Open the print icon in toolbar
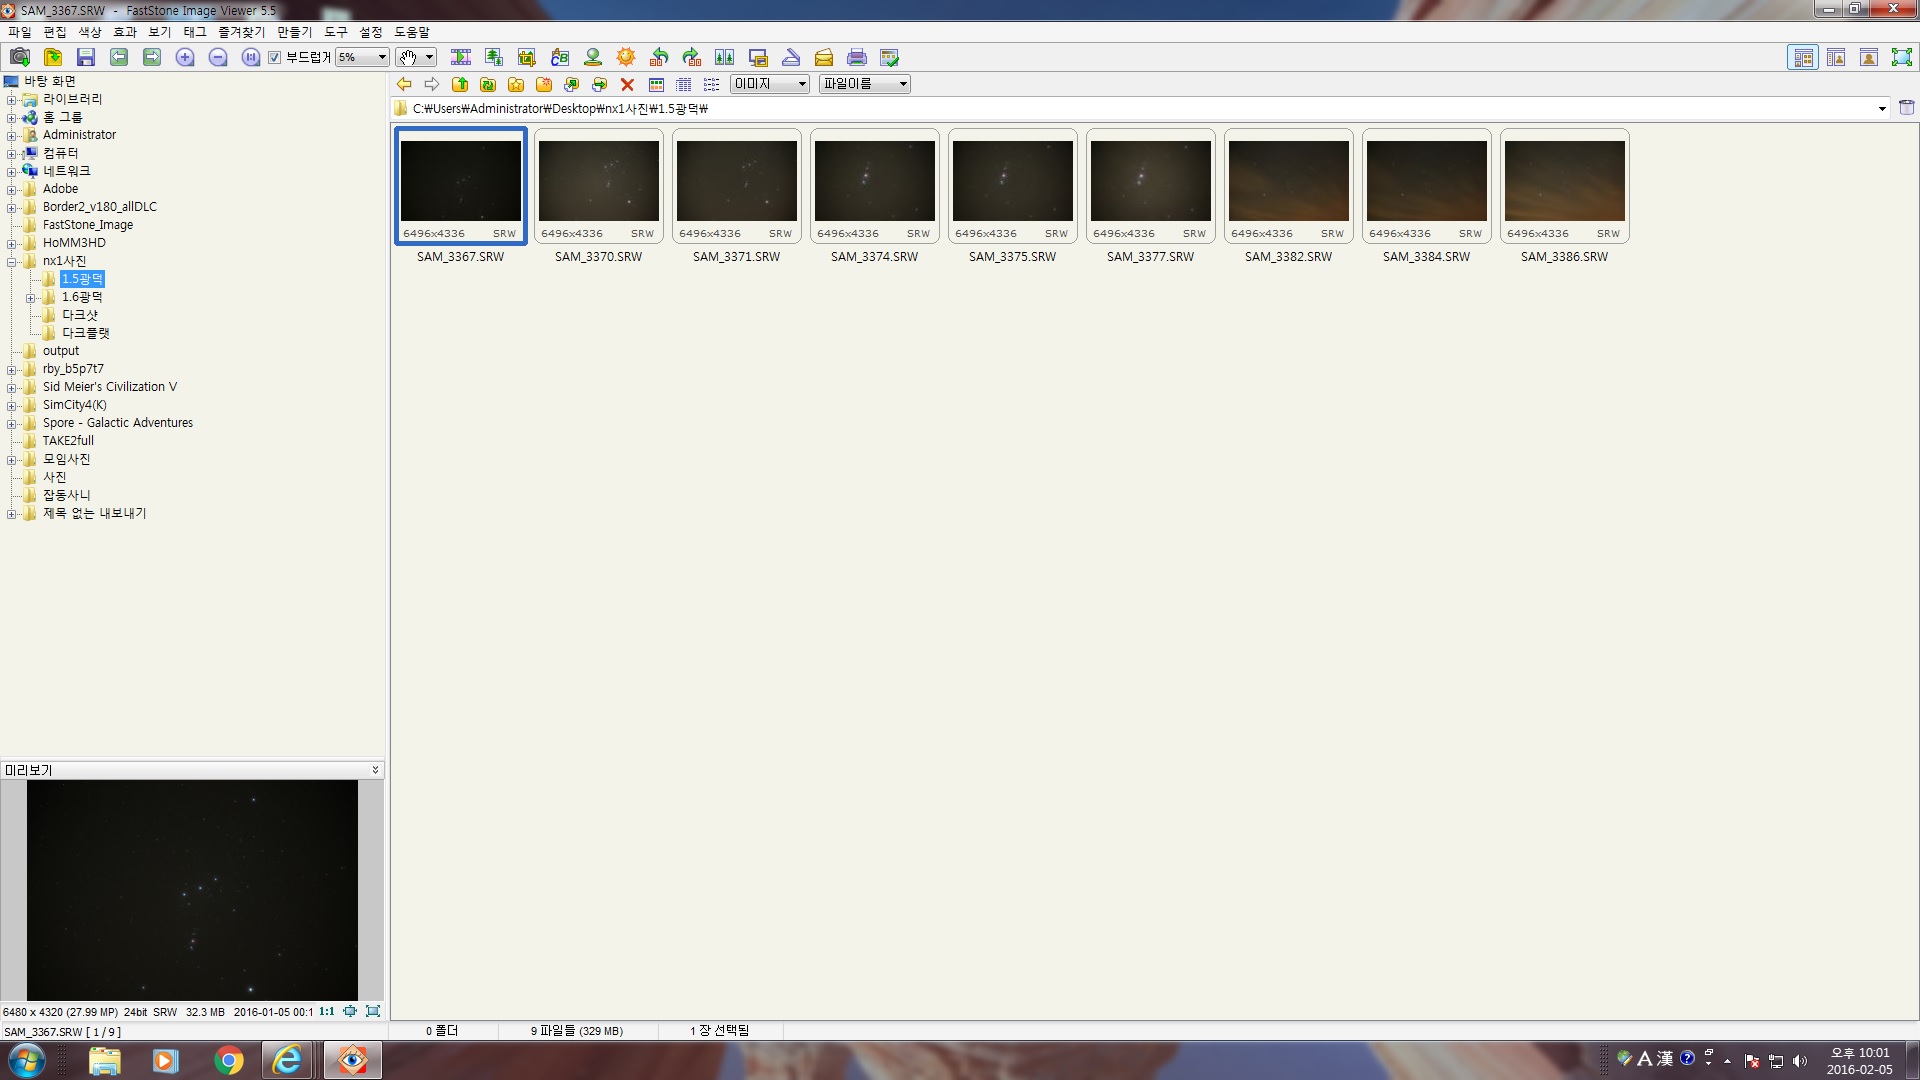 point(857,57)
